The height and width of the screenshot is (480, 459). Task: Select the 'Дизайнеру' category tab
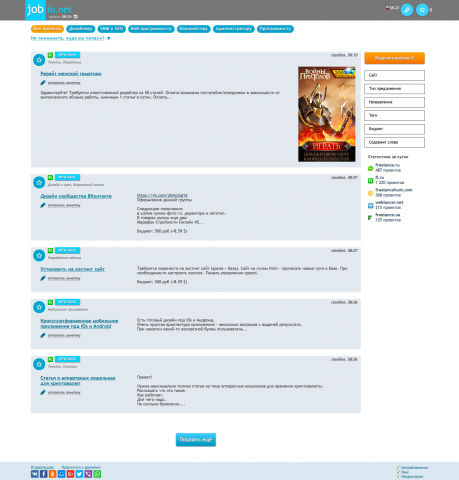(81, 29)
